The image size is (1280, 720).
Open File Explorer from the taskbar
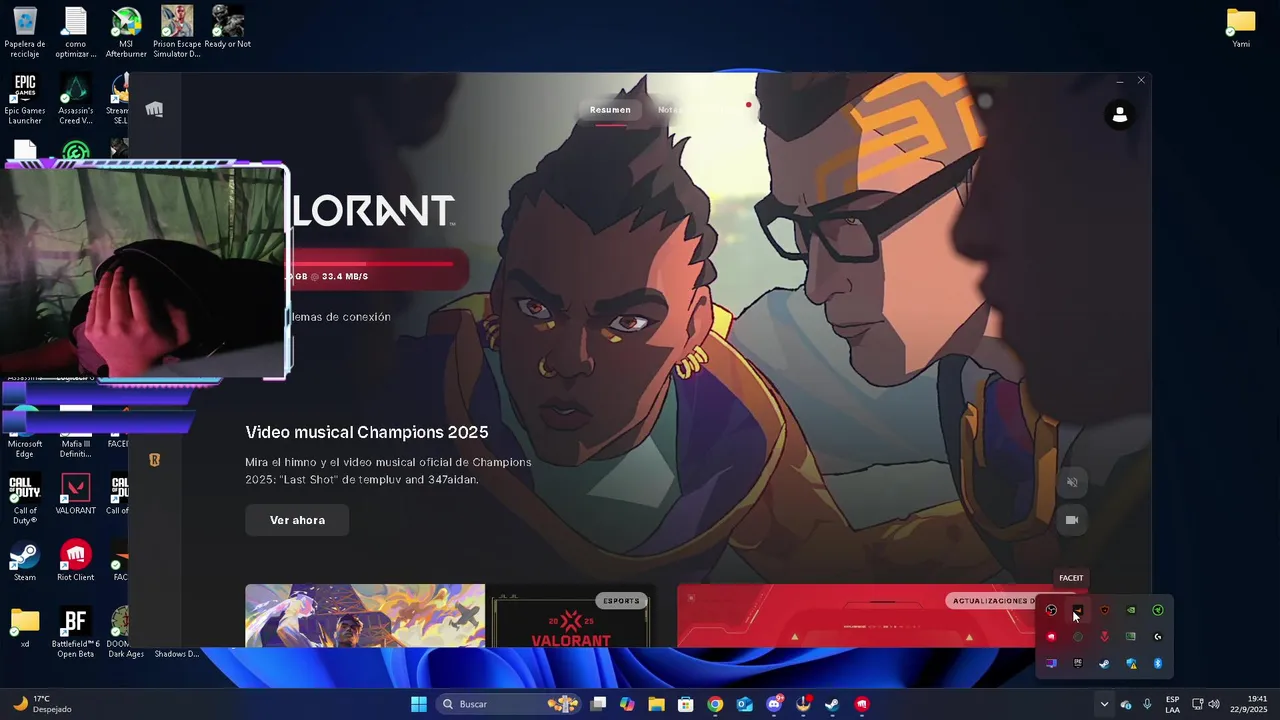[x=656, y=704]
